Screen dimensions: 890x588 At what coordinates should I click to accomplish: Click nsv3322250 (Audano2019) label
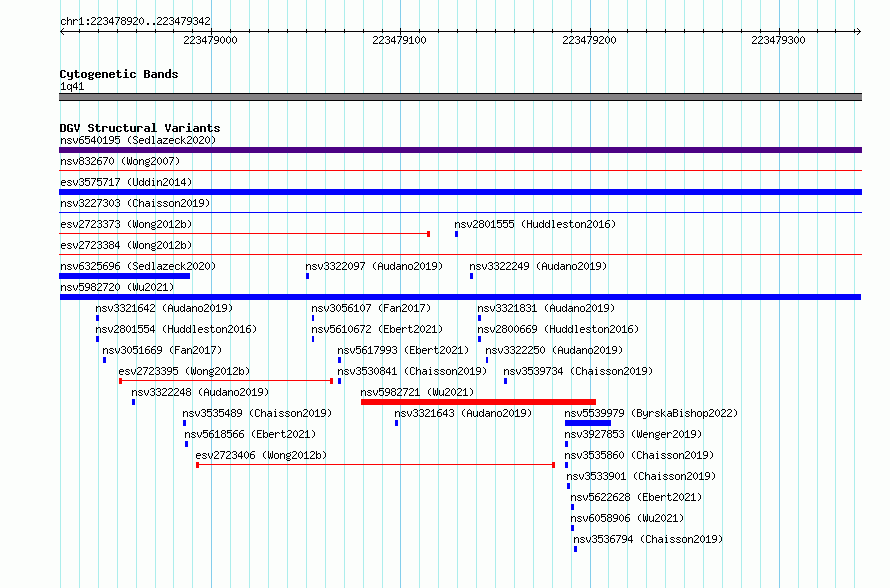coord(554,350)
